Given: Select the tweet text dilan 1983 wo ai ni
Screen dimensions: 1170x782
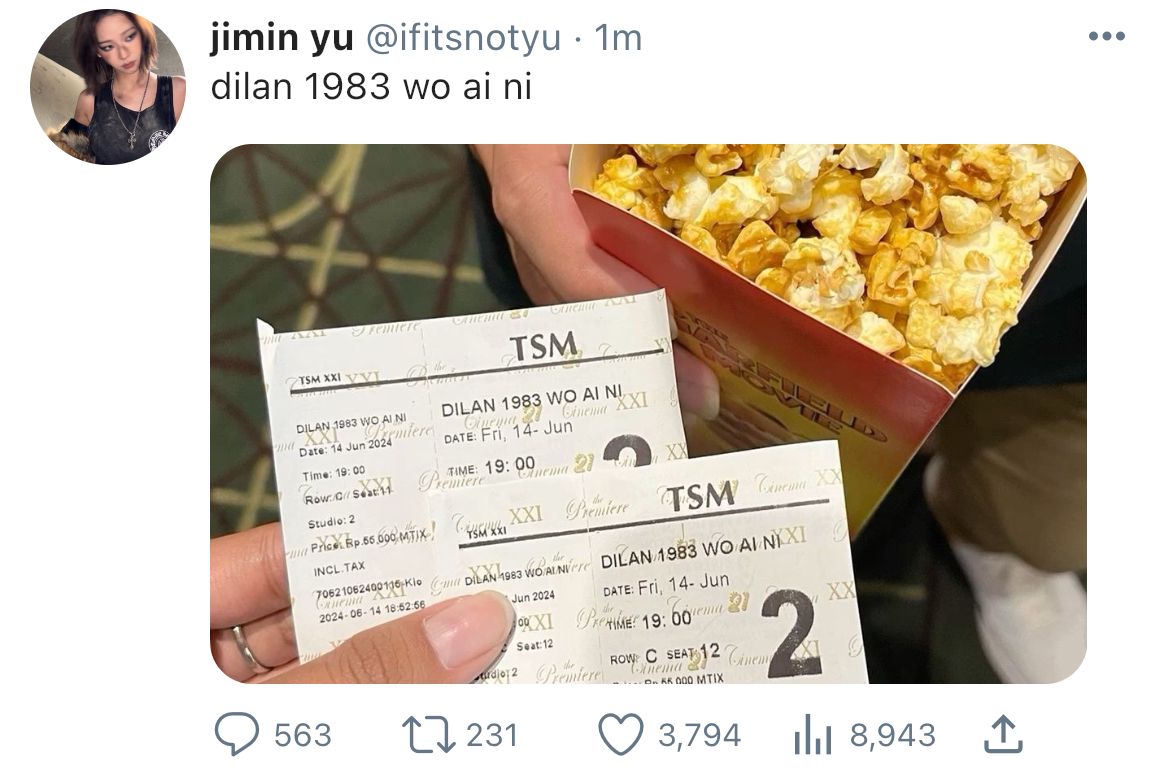Looking at the screenshot, I should tap(372, 87).
